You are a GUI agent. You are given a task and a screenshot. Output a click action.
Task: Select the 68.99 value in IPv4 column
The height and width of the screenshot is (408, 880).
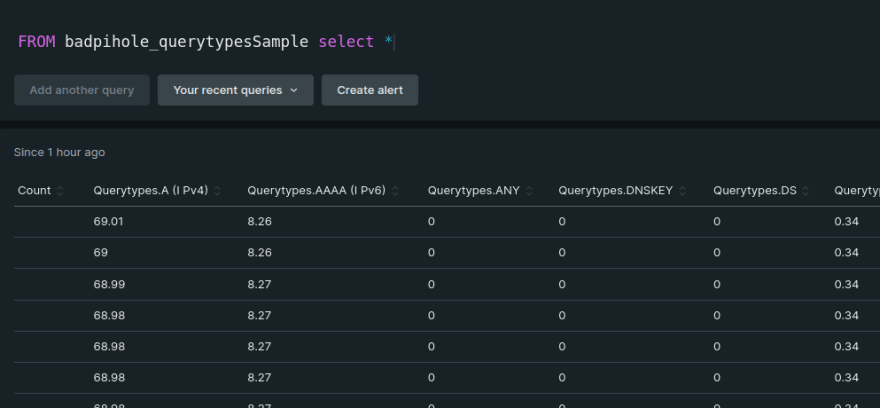pos(108,284)
